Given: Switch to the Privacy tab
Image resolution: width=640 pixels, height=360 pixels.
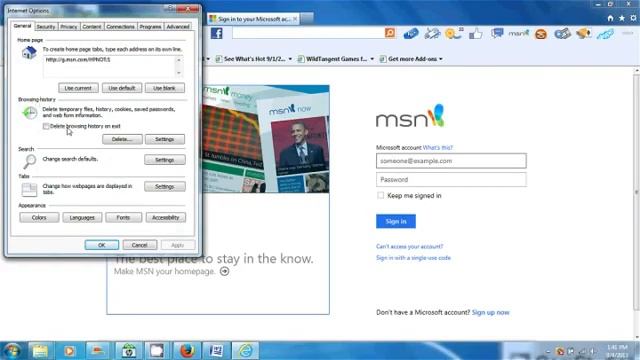Looking at the screenshot, I should point(69,27).
